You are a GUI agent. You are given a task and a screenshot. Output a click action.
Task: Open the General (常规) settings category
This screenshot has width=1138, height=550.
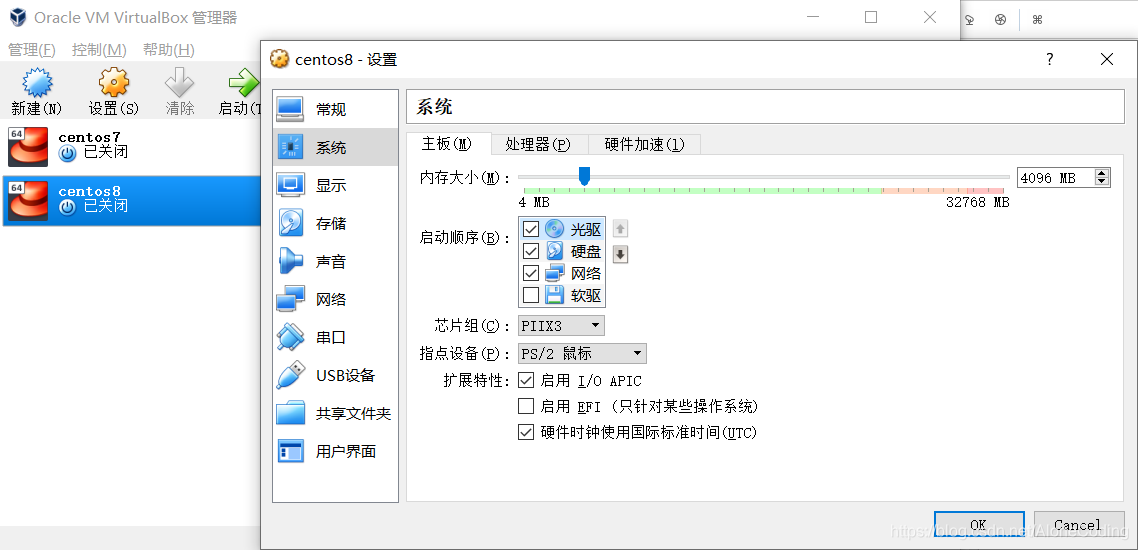[335, 110]
